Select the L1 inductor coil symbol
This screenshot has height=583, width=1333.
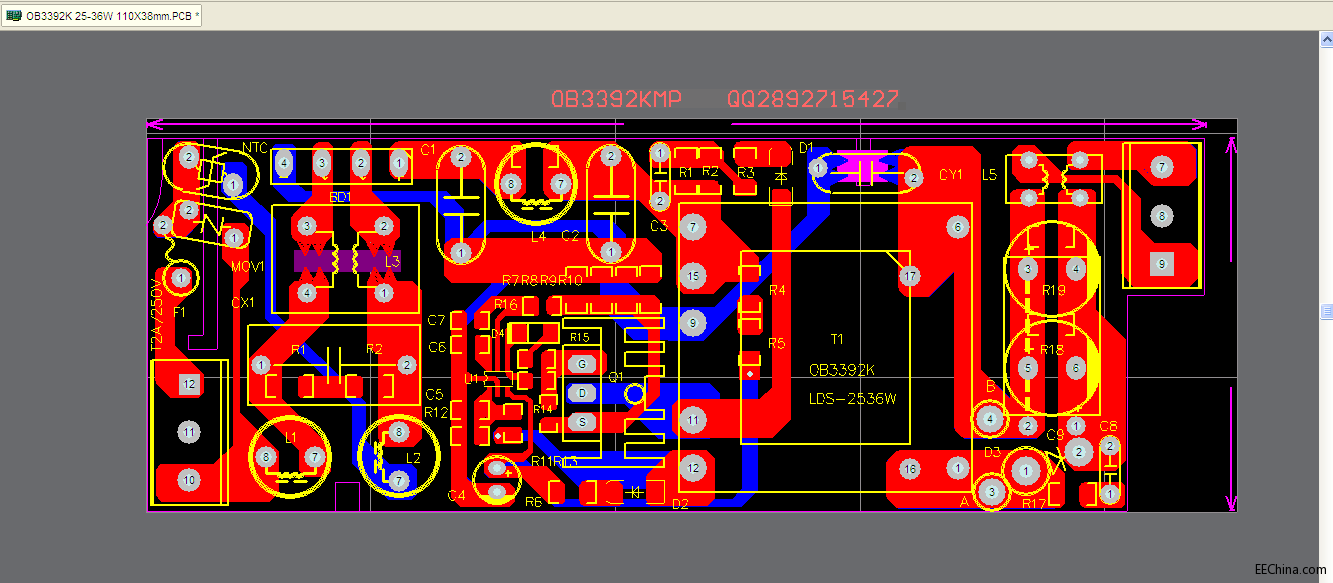click(x=290, y=475)
